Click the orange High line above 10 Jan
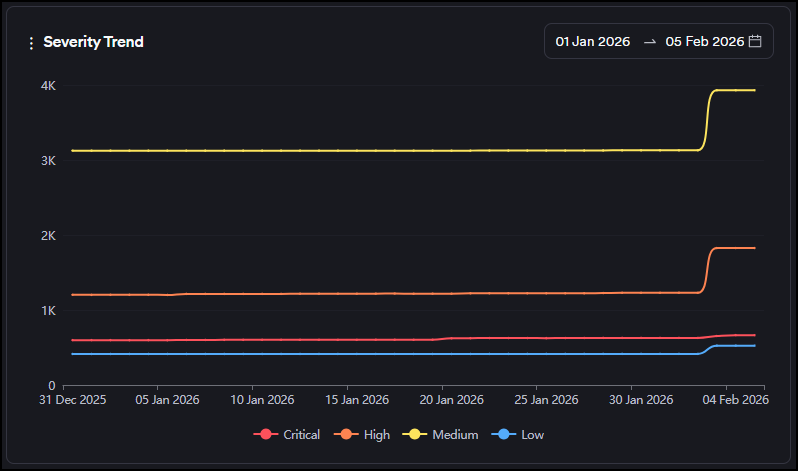This screenshot has width=798, height=471. tap(253, 294)
